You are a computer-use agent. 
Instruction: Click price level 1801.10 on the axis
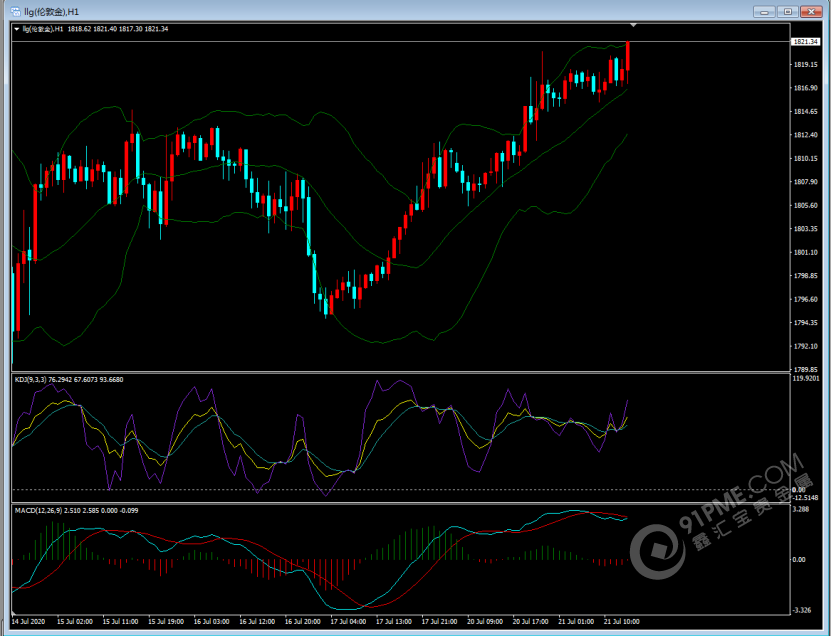805,252
